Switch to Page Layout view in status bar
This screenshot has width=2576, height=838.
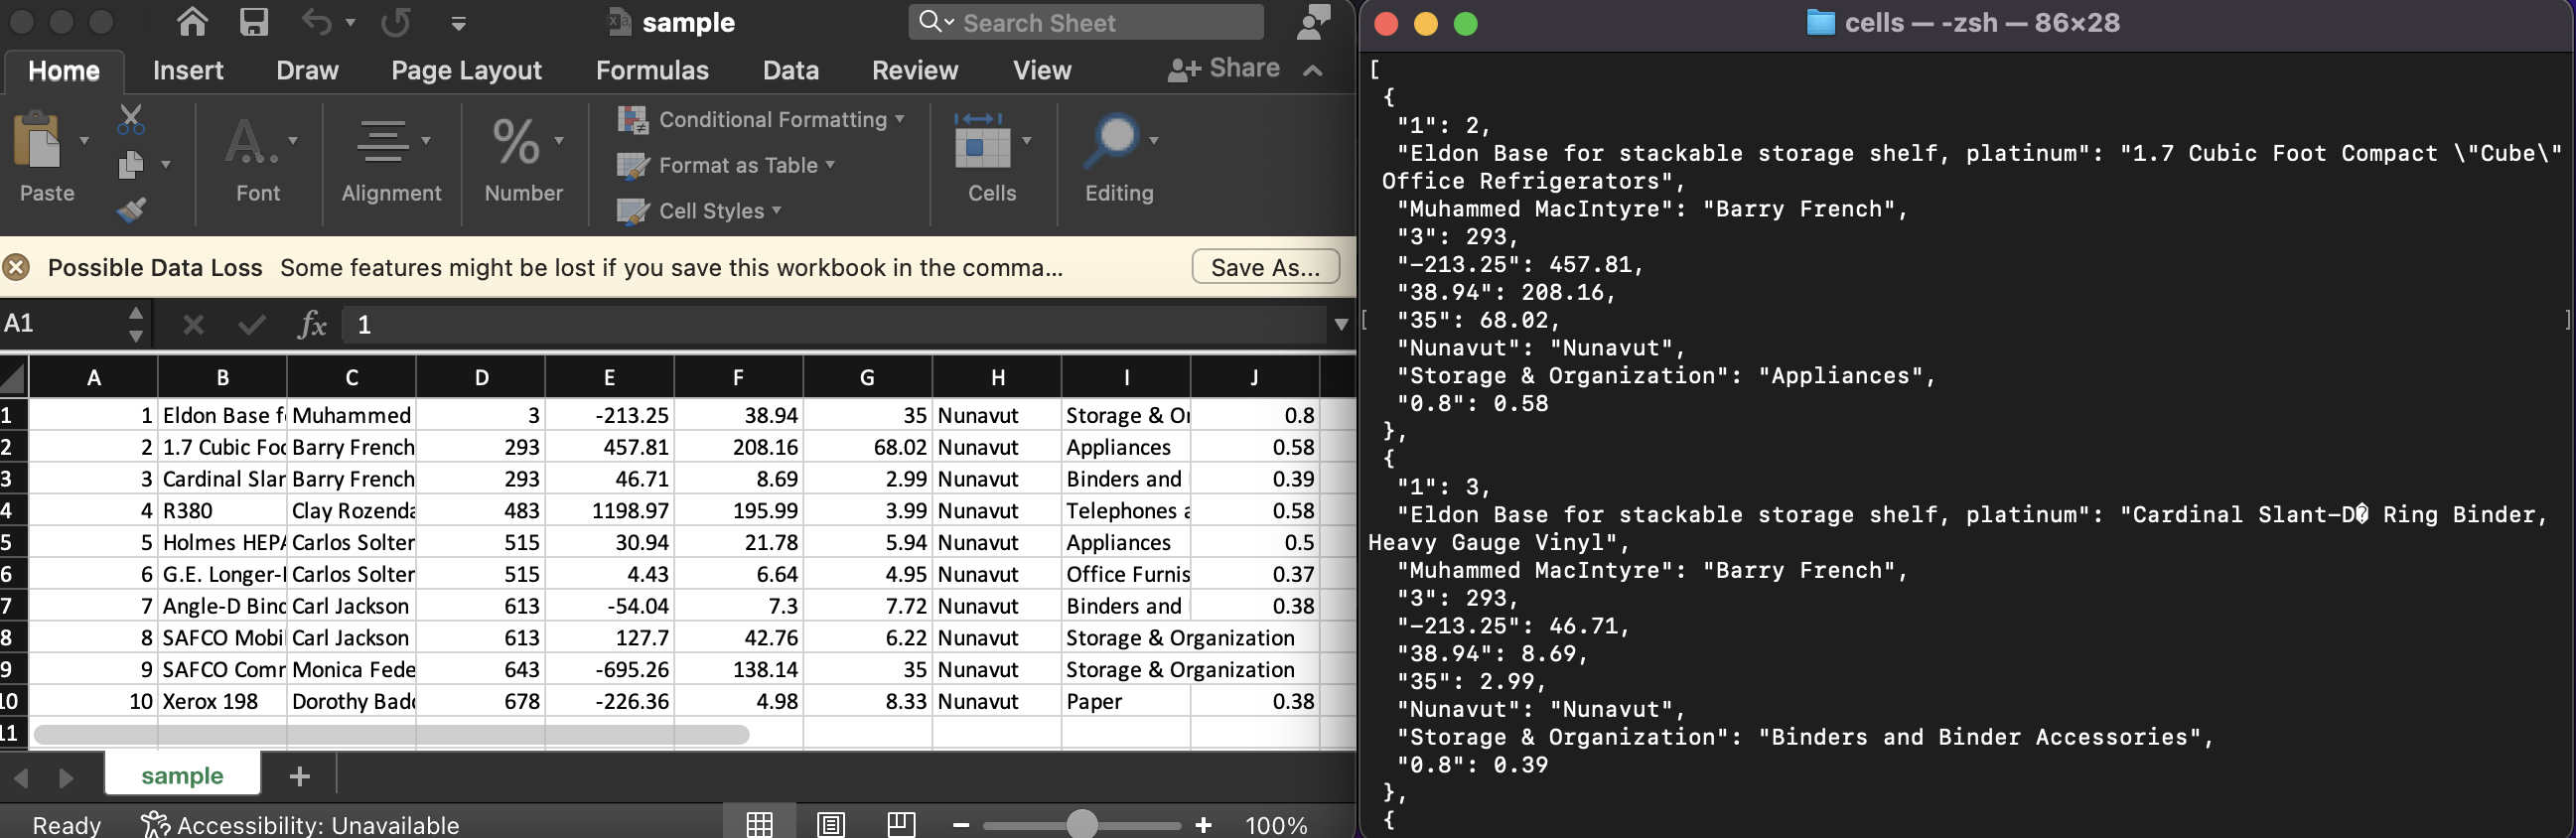click(x=830, y=824)
